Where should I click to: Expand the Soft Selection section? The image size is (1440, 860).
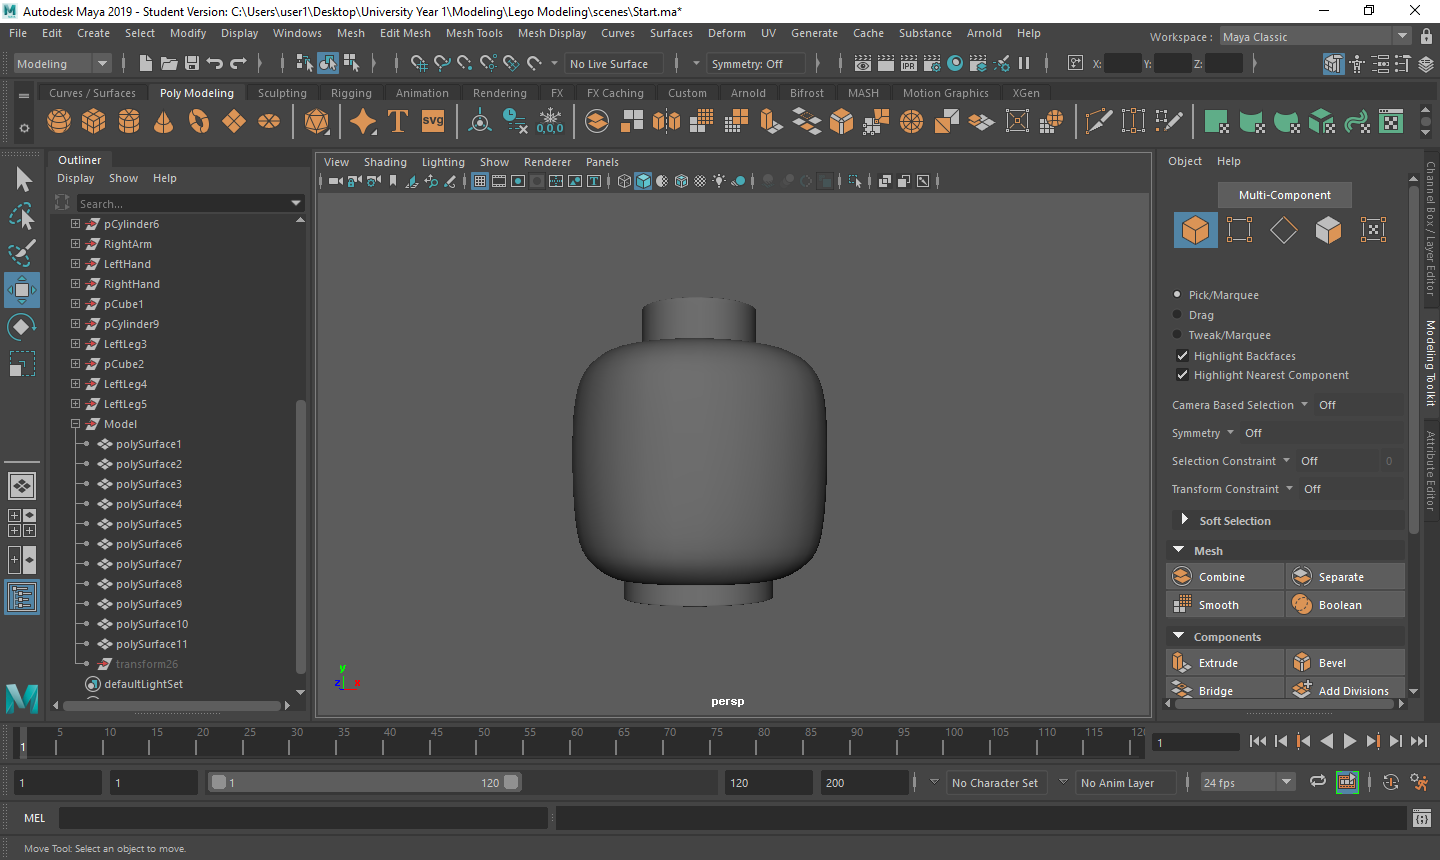point(1185,520)
